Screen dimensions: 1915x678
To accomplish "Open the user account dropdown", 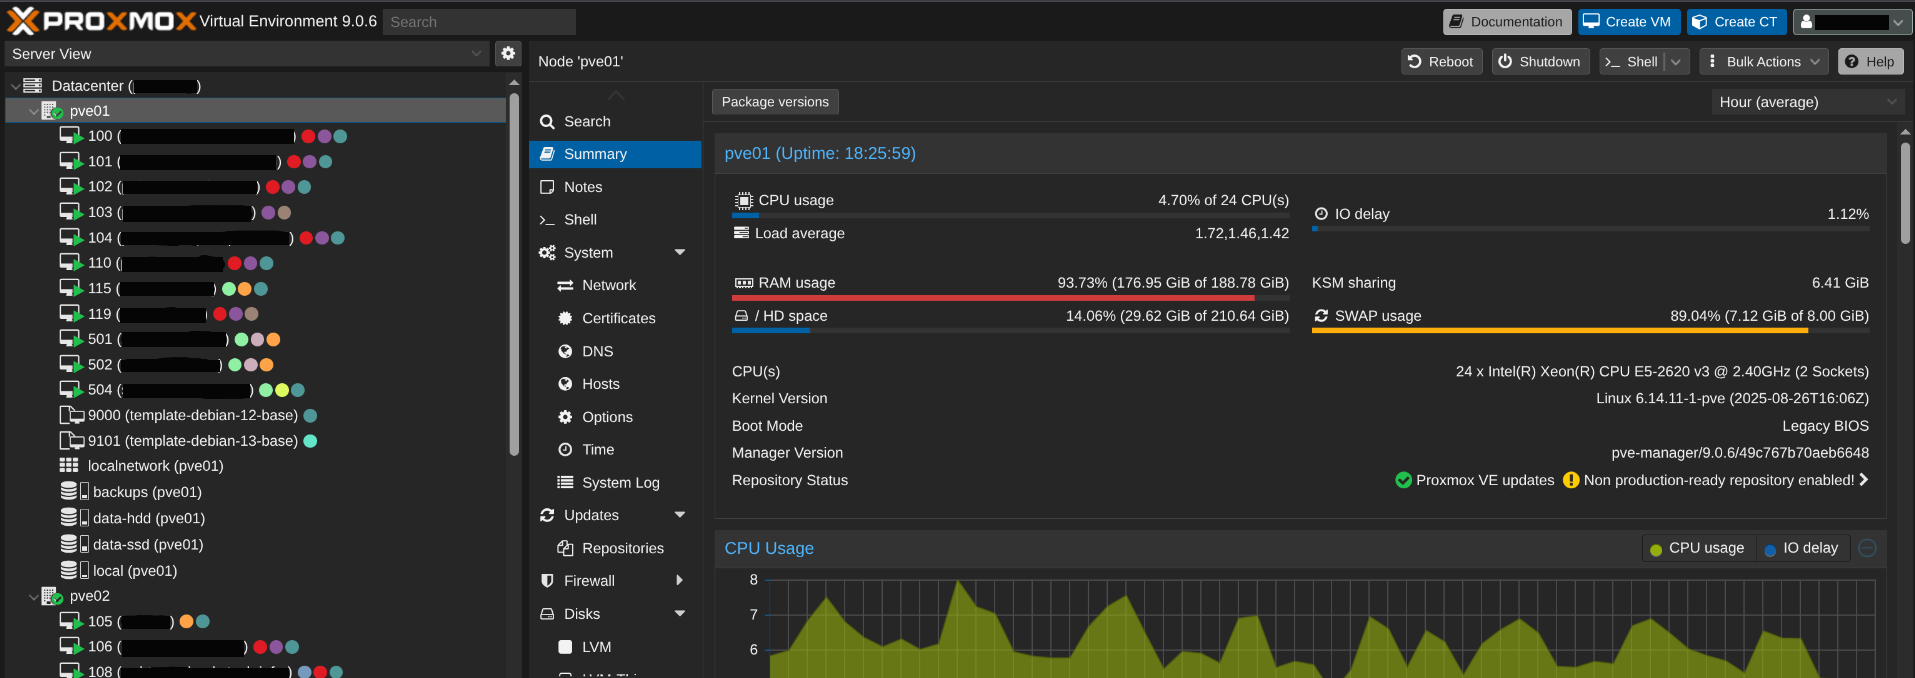I will point(1850,21).
